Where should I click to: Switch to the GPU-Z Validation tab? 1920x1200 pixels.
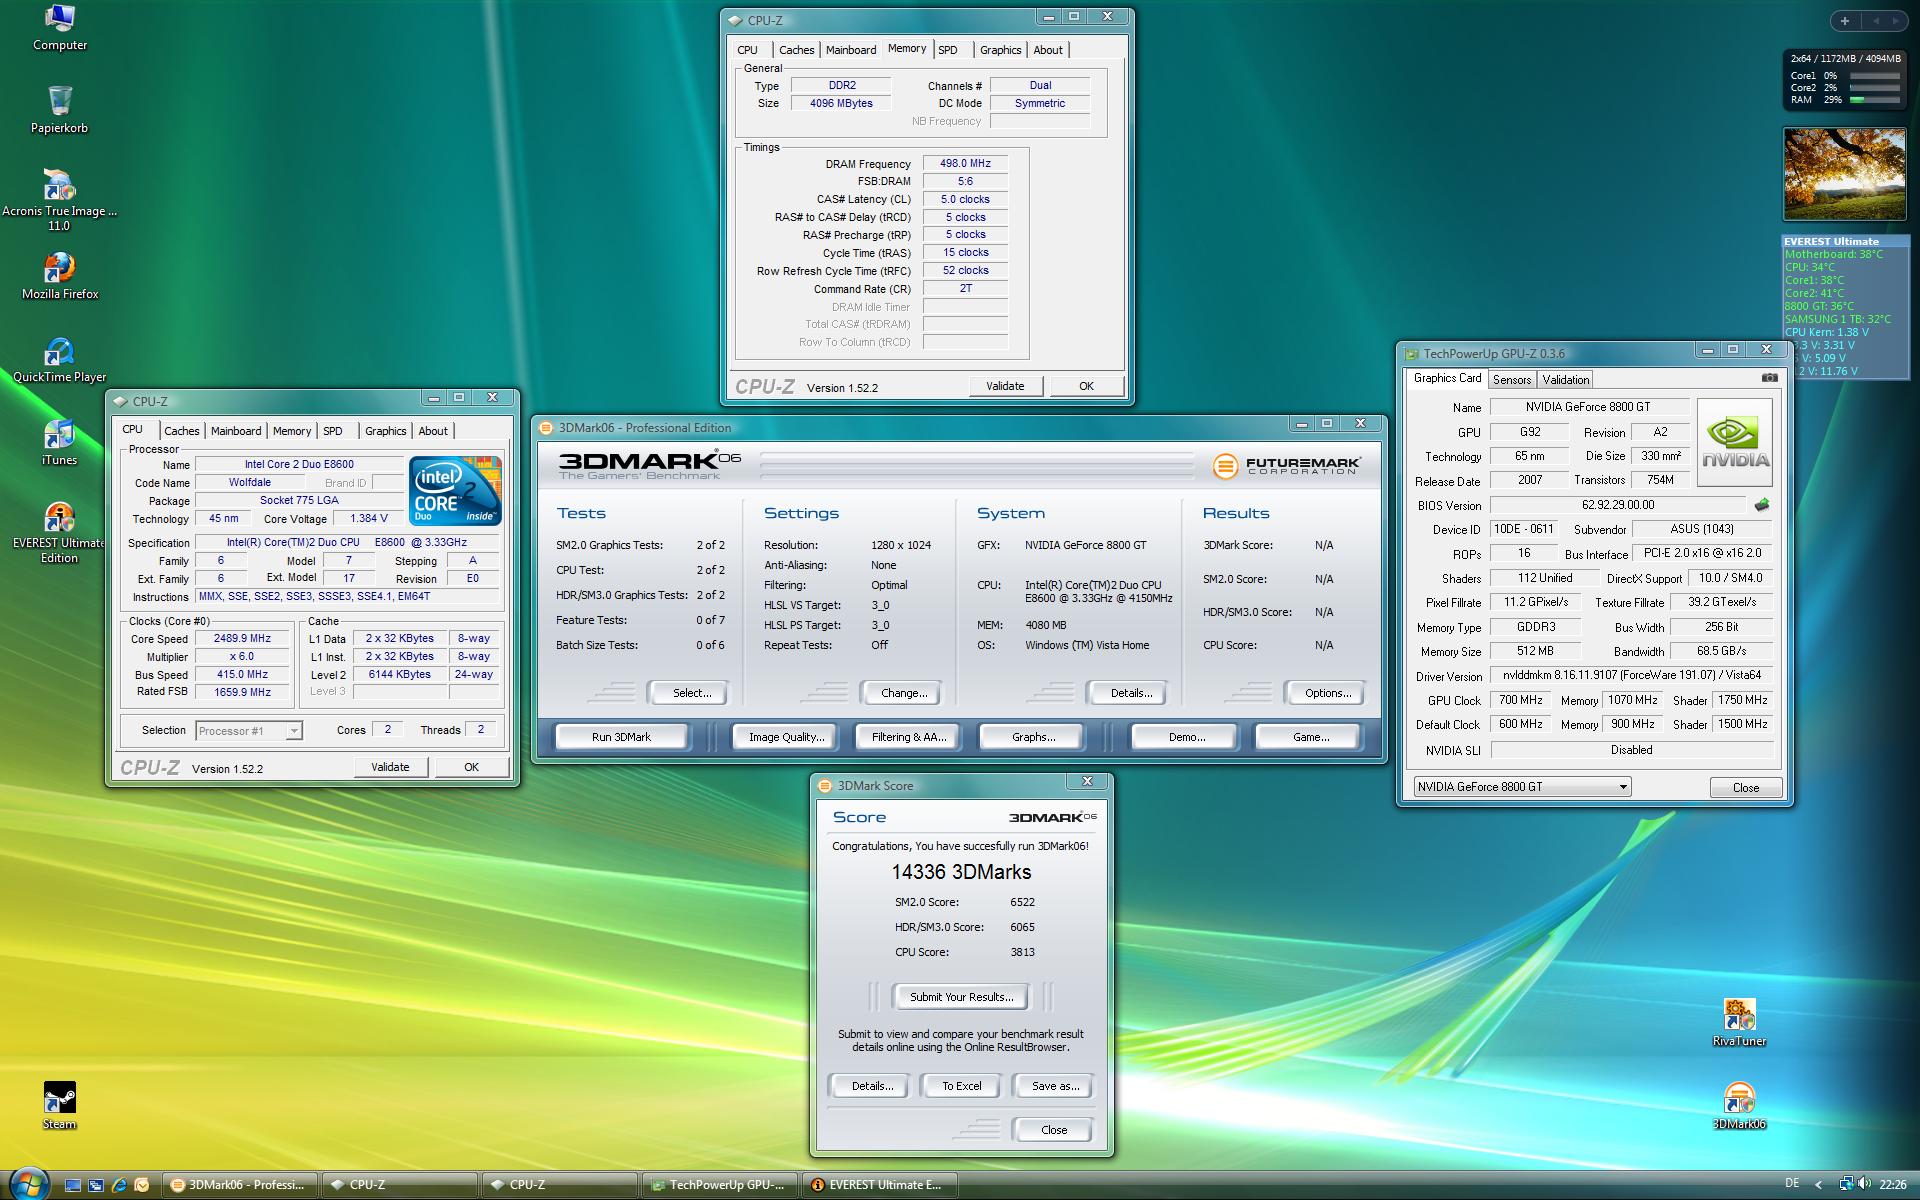click(1565, 380)
